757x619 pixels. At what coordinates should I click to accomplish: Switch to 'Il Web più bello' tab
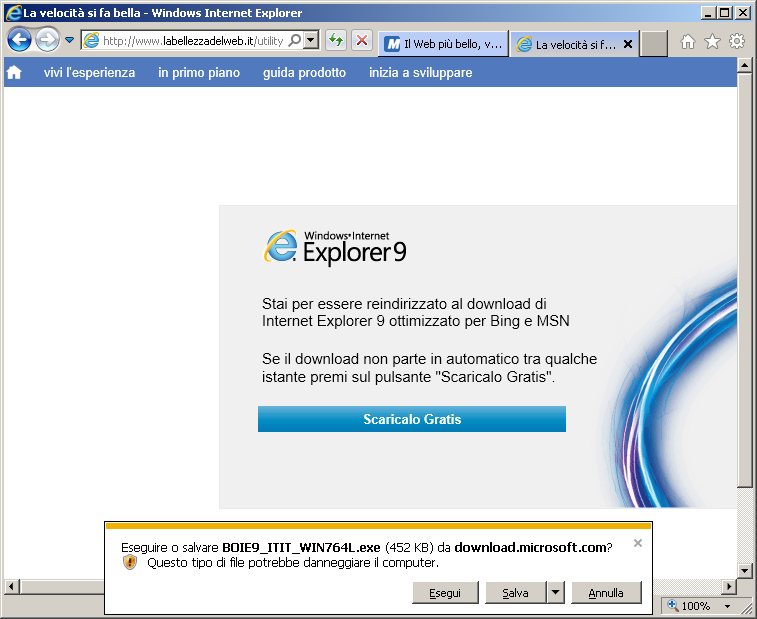coord(443,44)
